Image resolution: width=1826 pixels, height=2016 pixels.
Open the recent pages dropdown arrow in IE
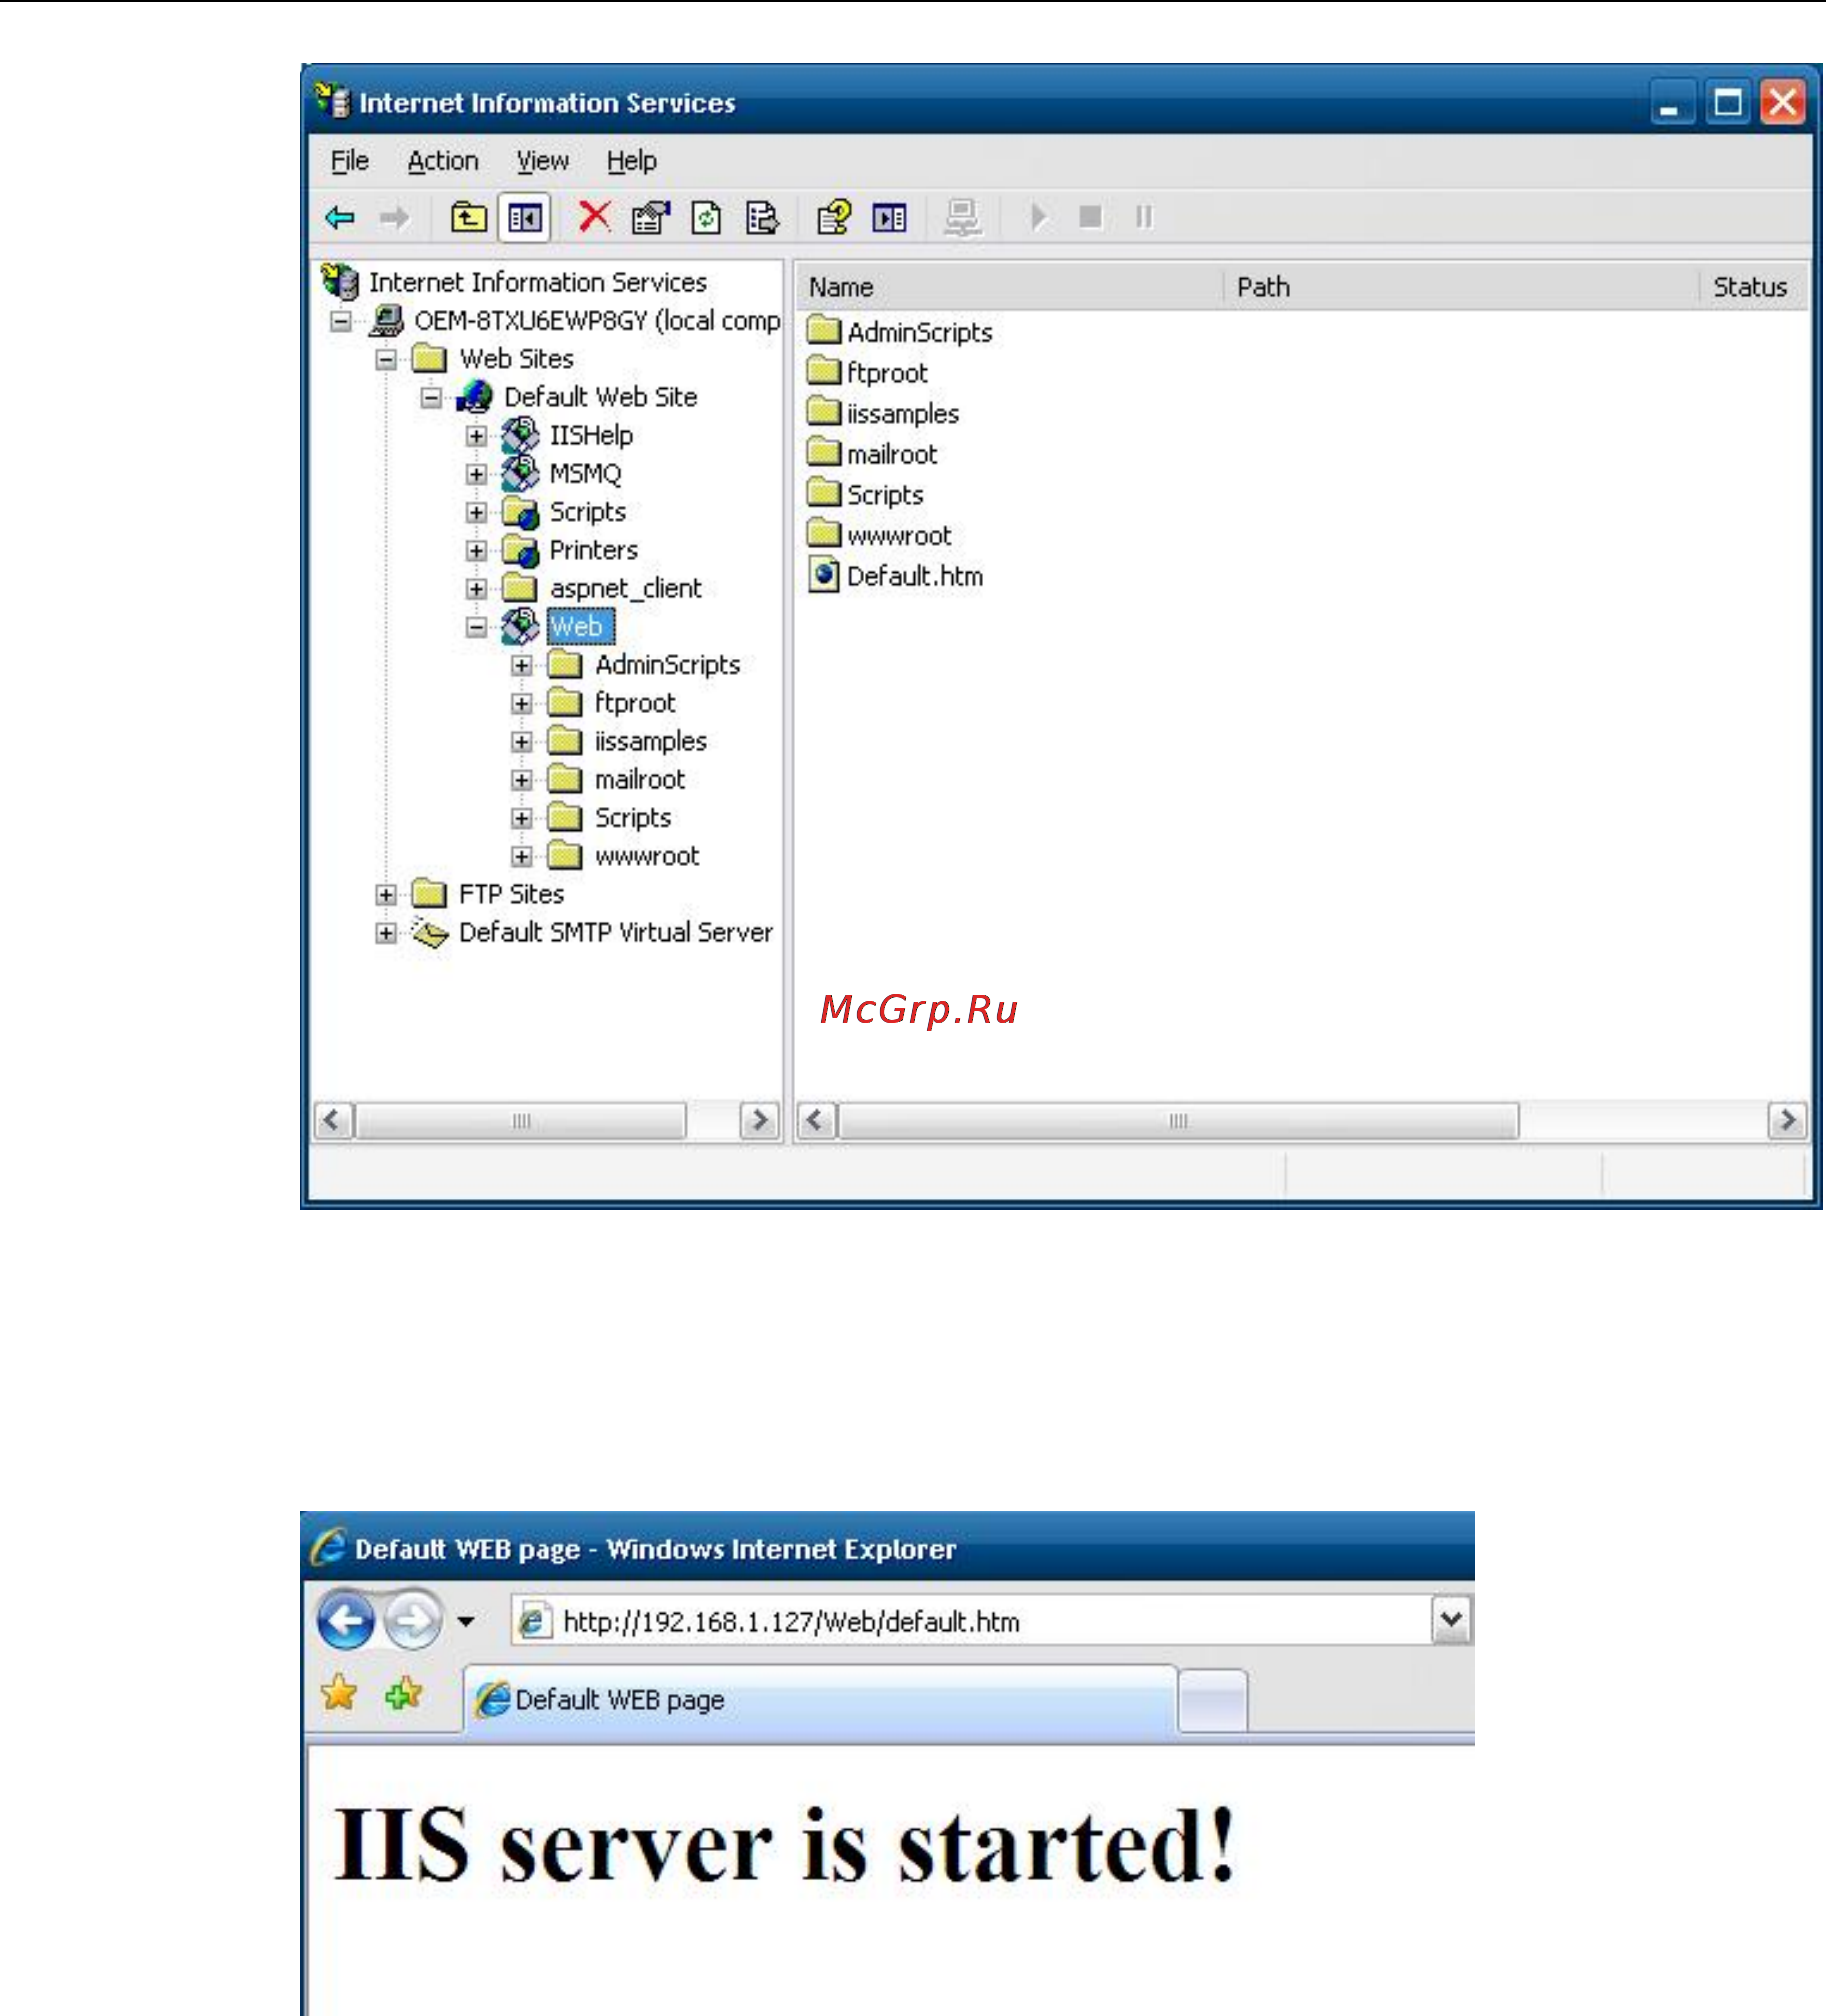[466, 1621]
